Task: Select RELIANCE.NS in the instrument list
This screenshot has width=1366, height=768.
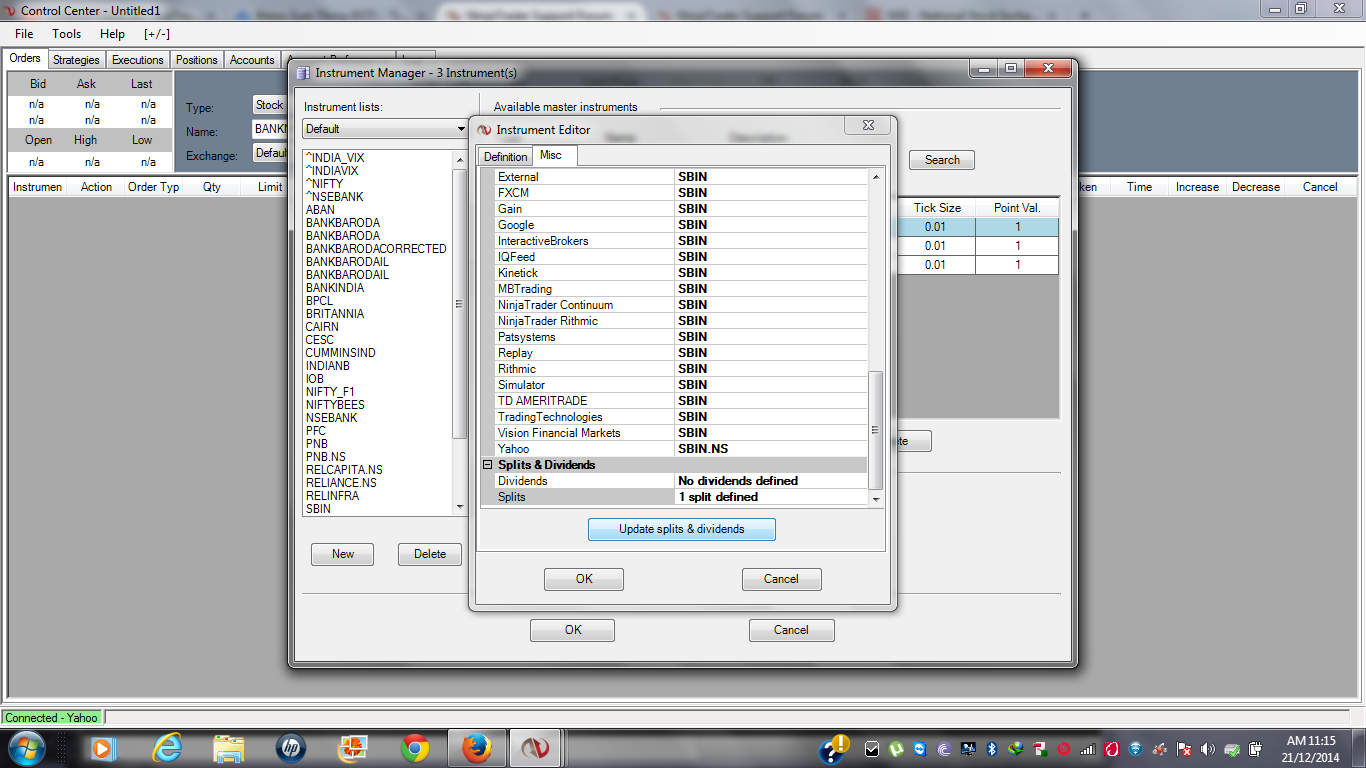Action: [x=341, y=483]
